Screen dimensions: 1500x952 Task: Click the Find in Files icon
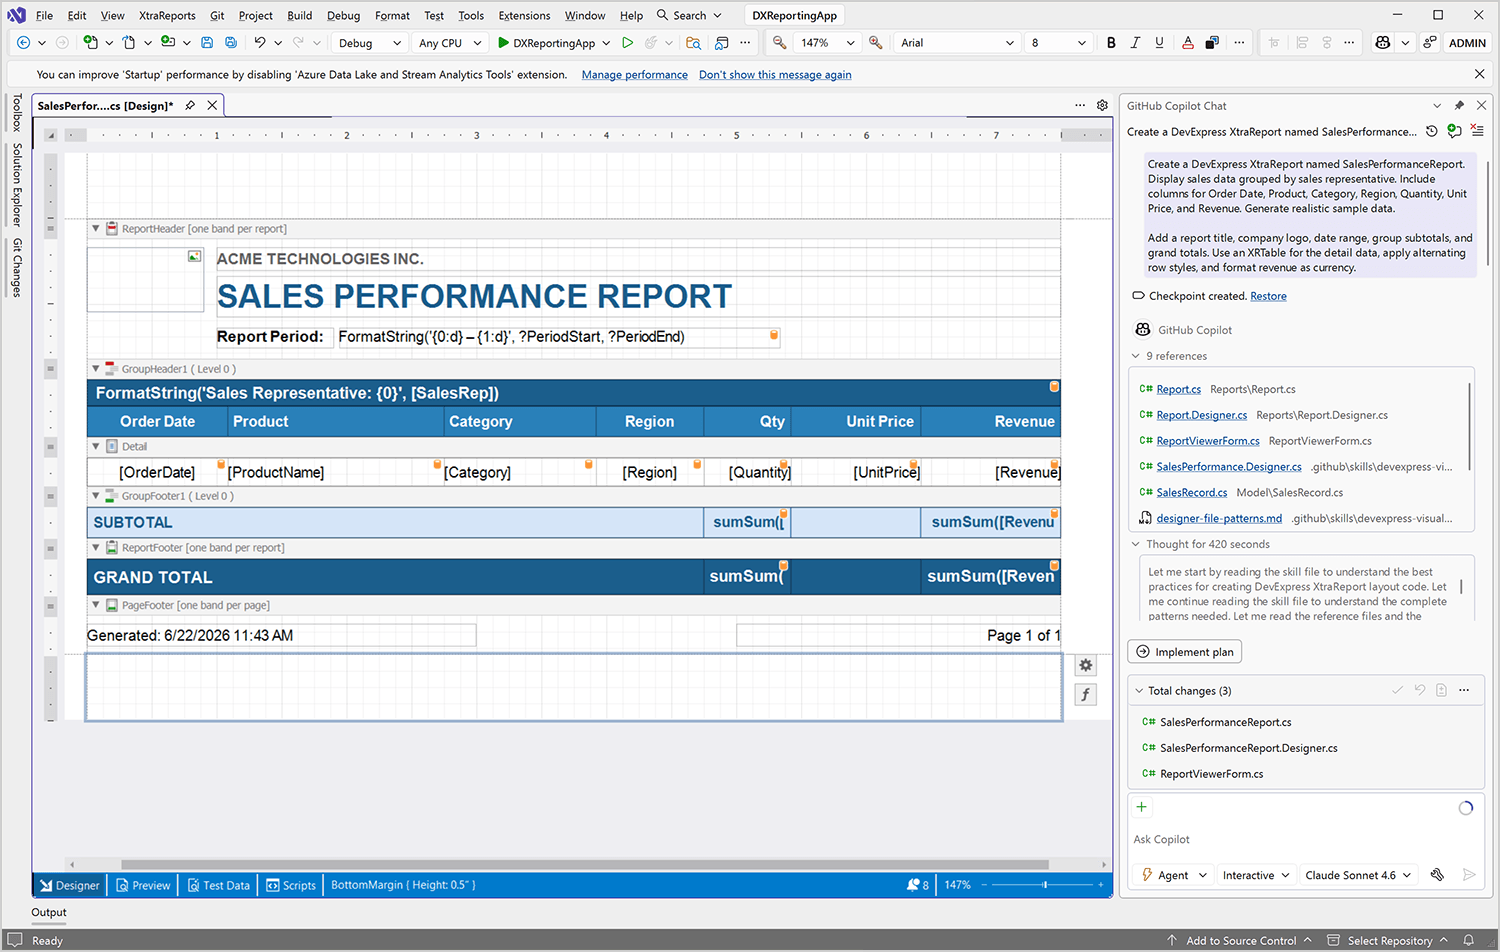click(x=693, y=43)
